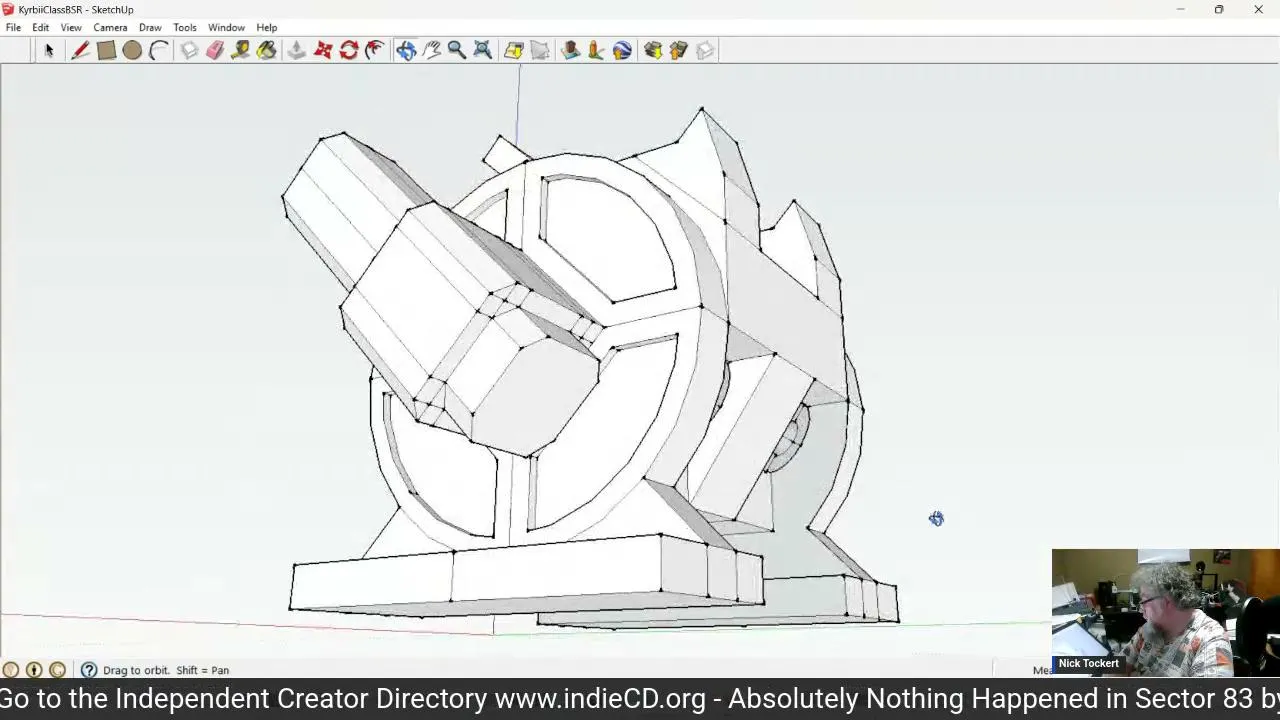The width and height of the screenshot is (1280, 720).
Task: Select the Paint Bucket tool
Action: tap(267, 50)
